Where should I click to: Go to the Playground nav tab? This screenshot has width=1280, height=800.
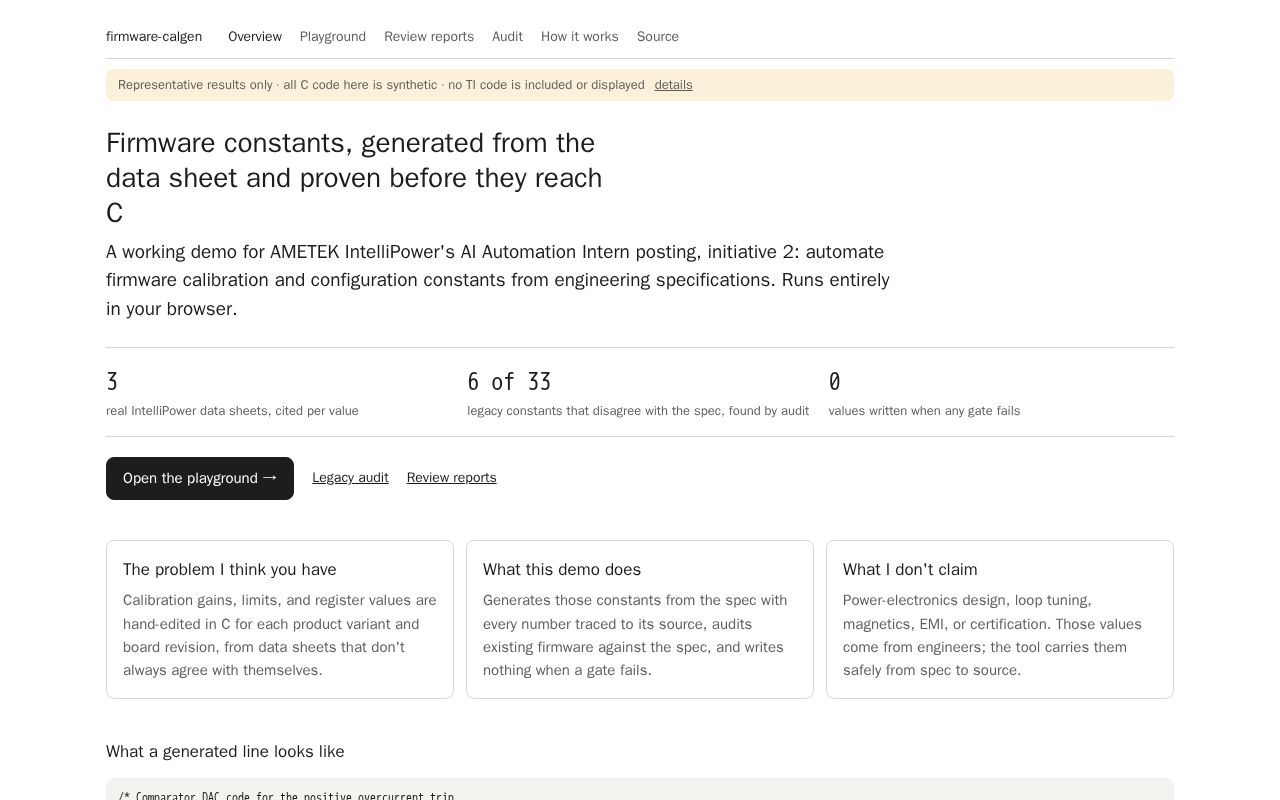coord(333,37)
